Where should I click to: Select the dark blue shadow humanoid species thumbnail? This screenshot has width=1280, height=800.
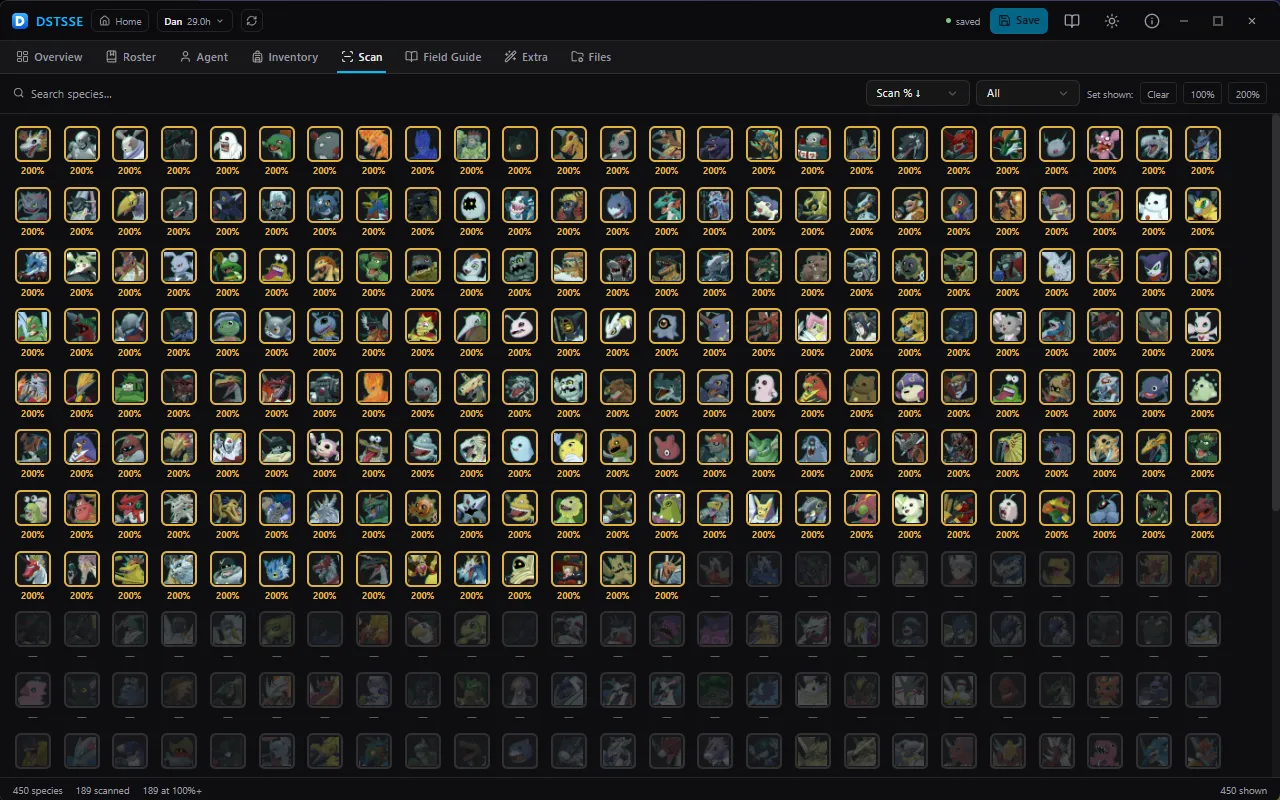[423, 144]
